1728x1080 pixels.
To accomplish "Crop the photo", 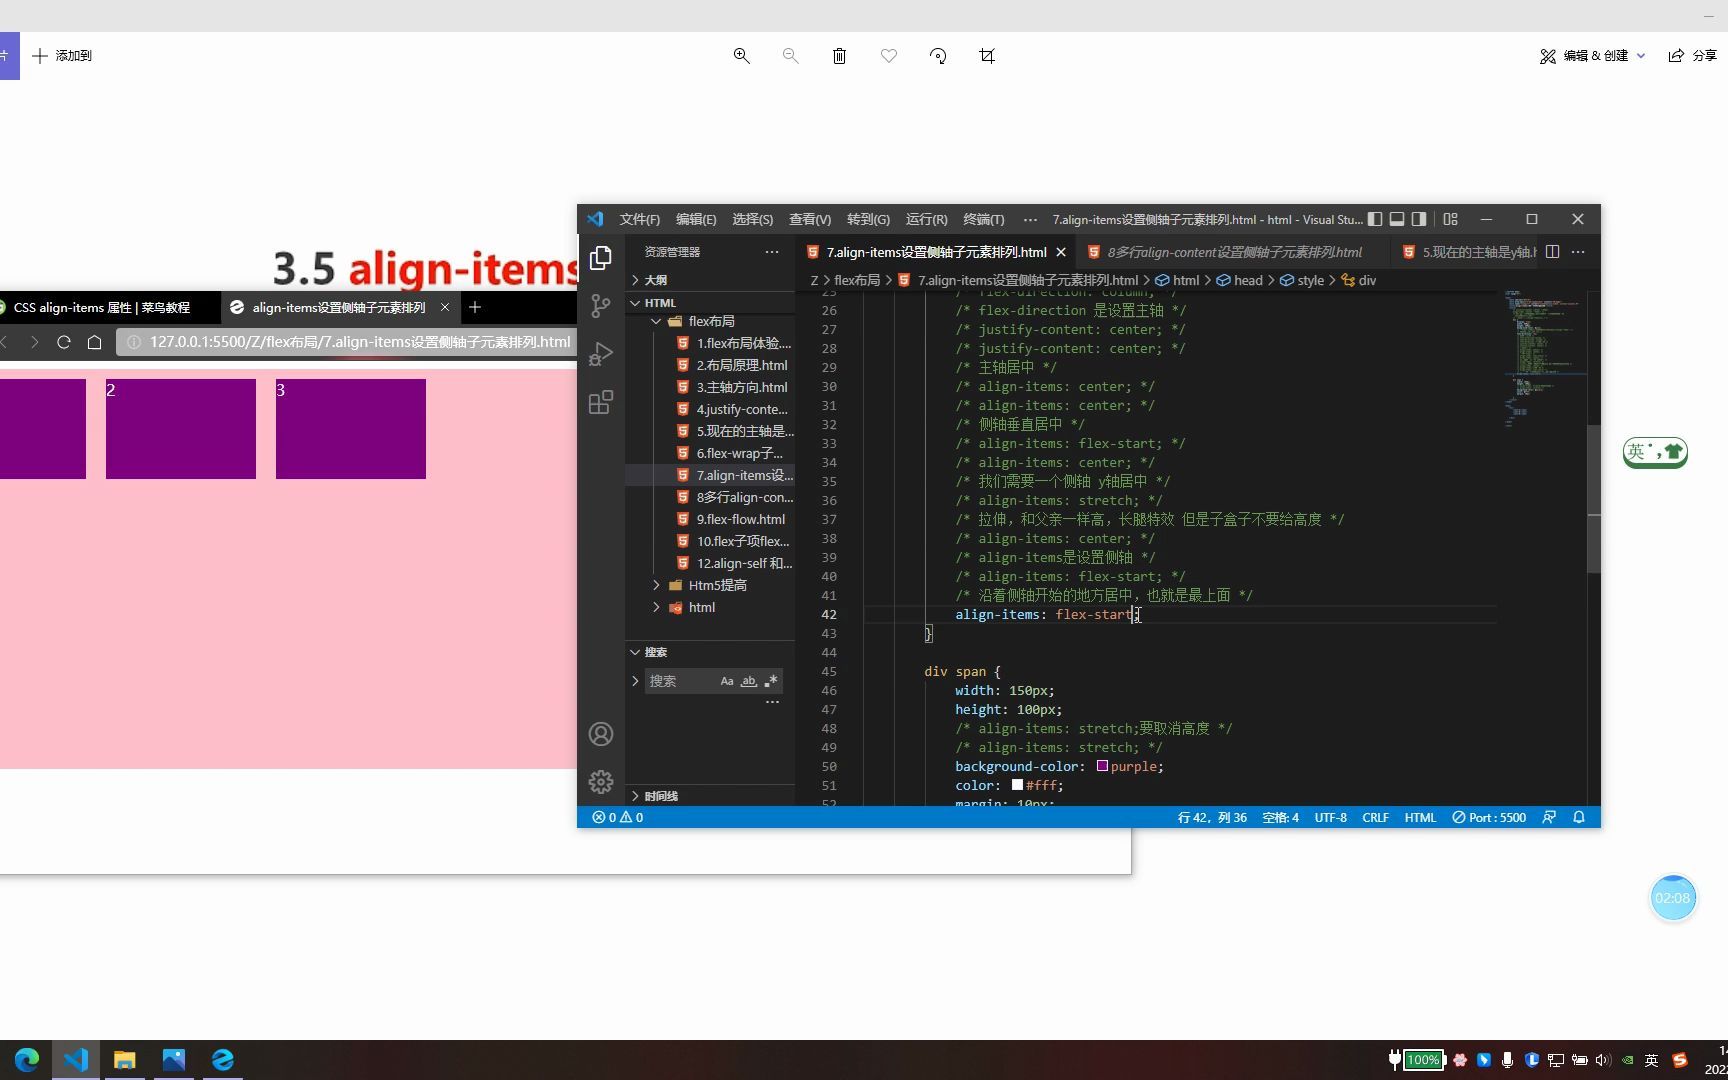I will [987, 56].
